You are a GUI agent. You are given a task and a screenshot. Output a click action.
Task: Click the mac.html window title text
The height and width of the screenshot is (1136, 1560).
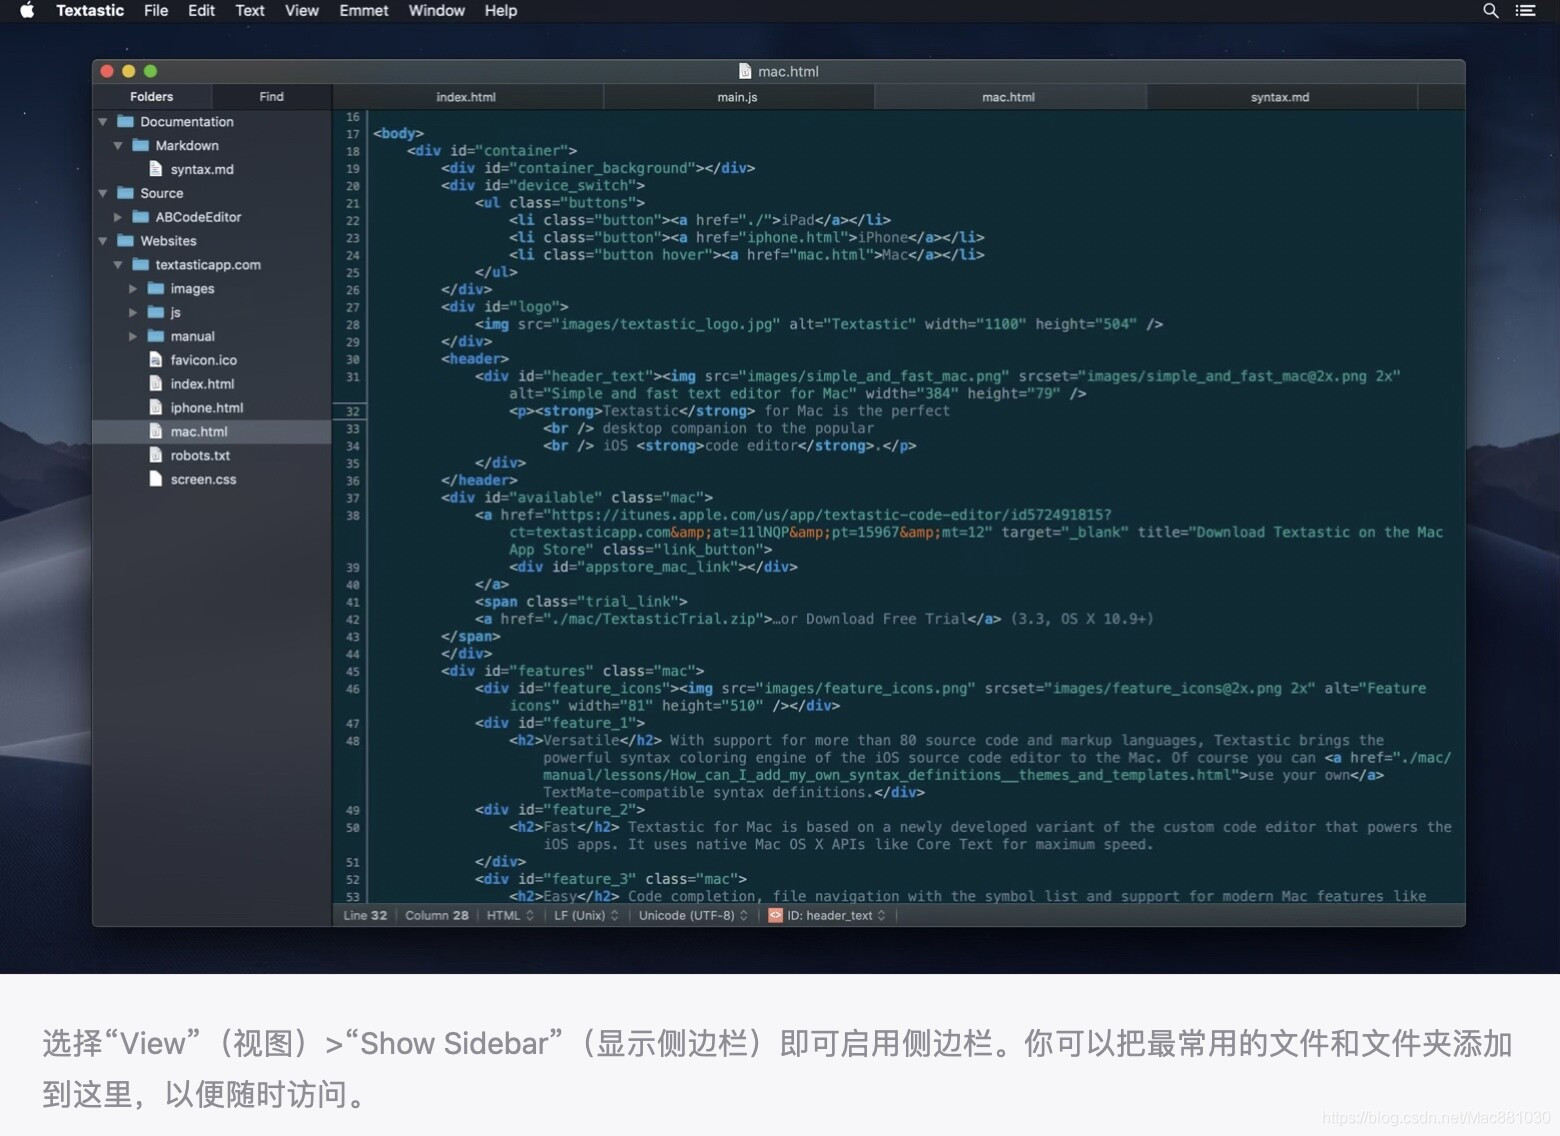[x=788, y=71]
